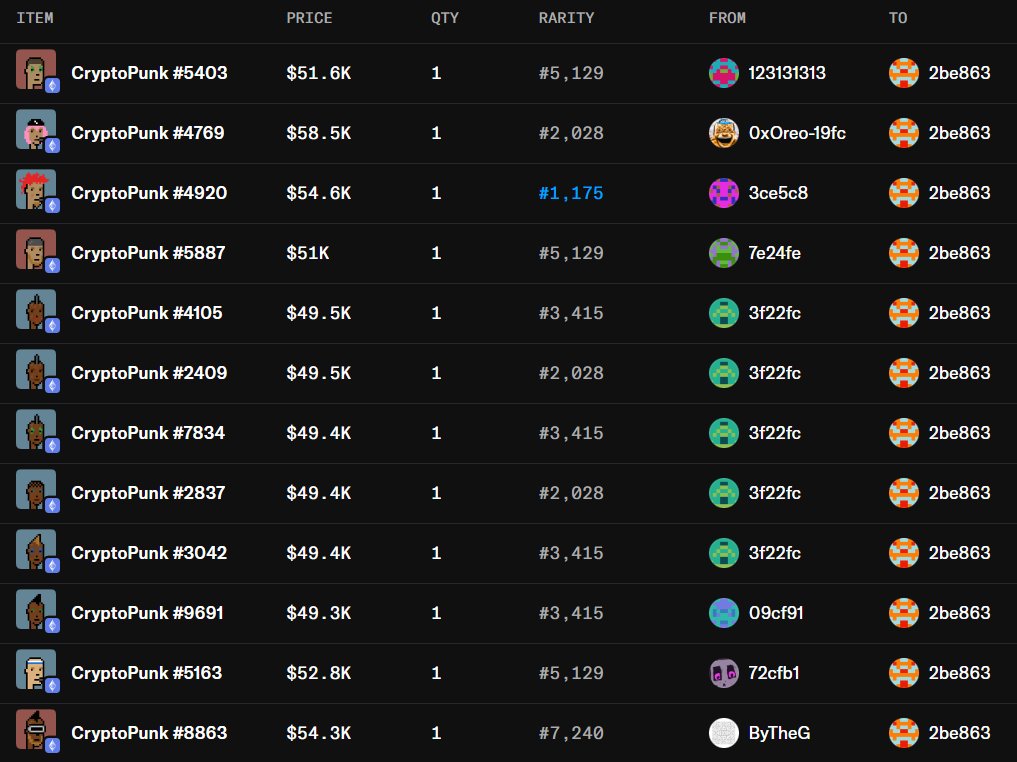Open seller profile name 7e24fe

click(x=774, y=253)
